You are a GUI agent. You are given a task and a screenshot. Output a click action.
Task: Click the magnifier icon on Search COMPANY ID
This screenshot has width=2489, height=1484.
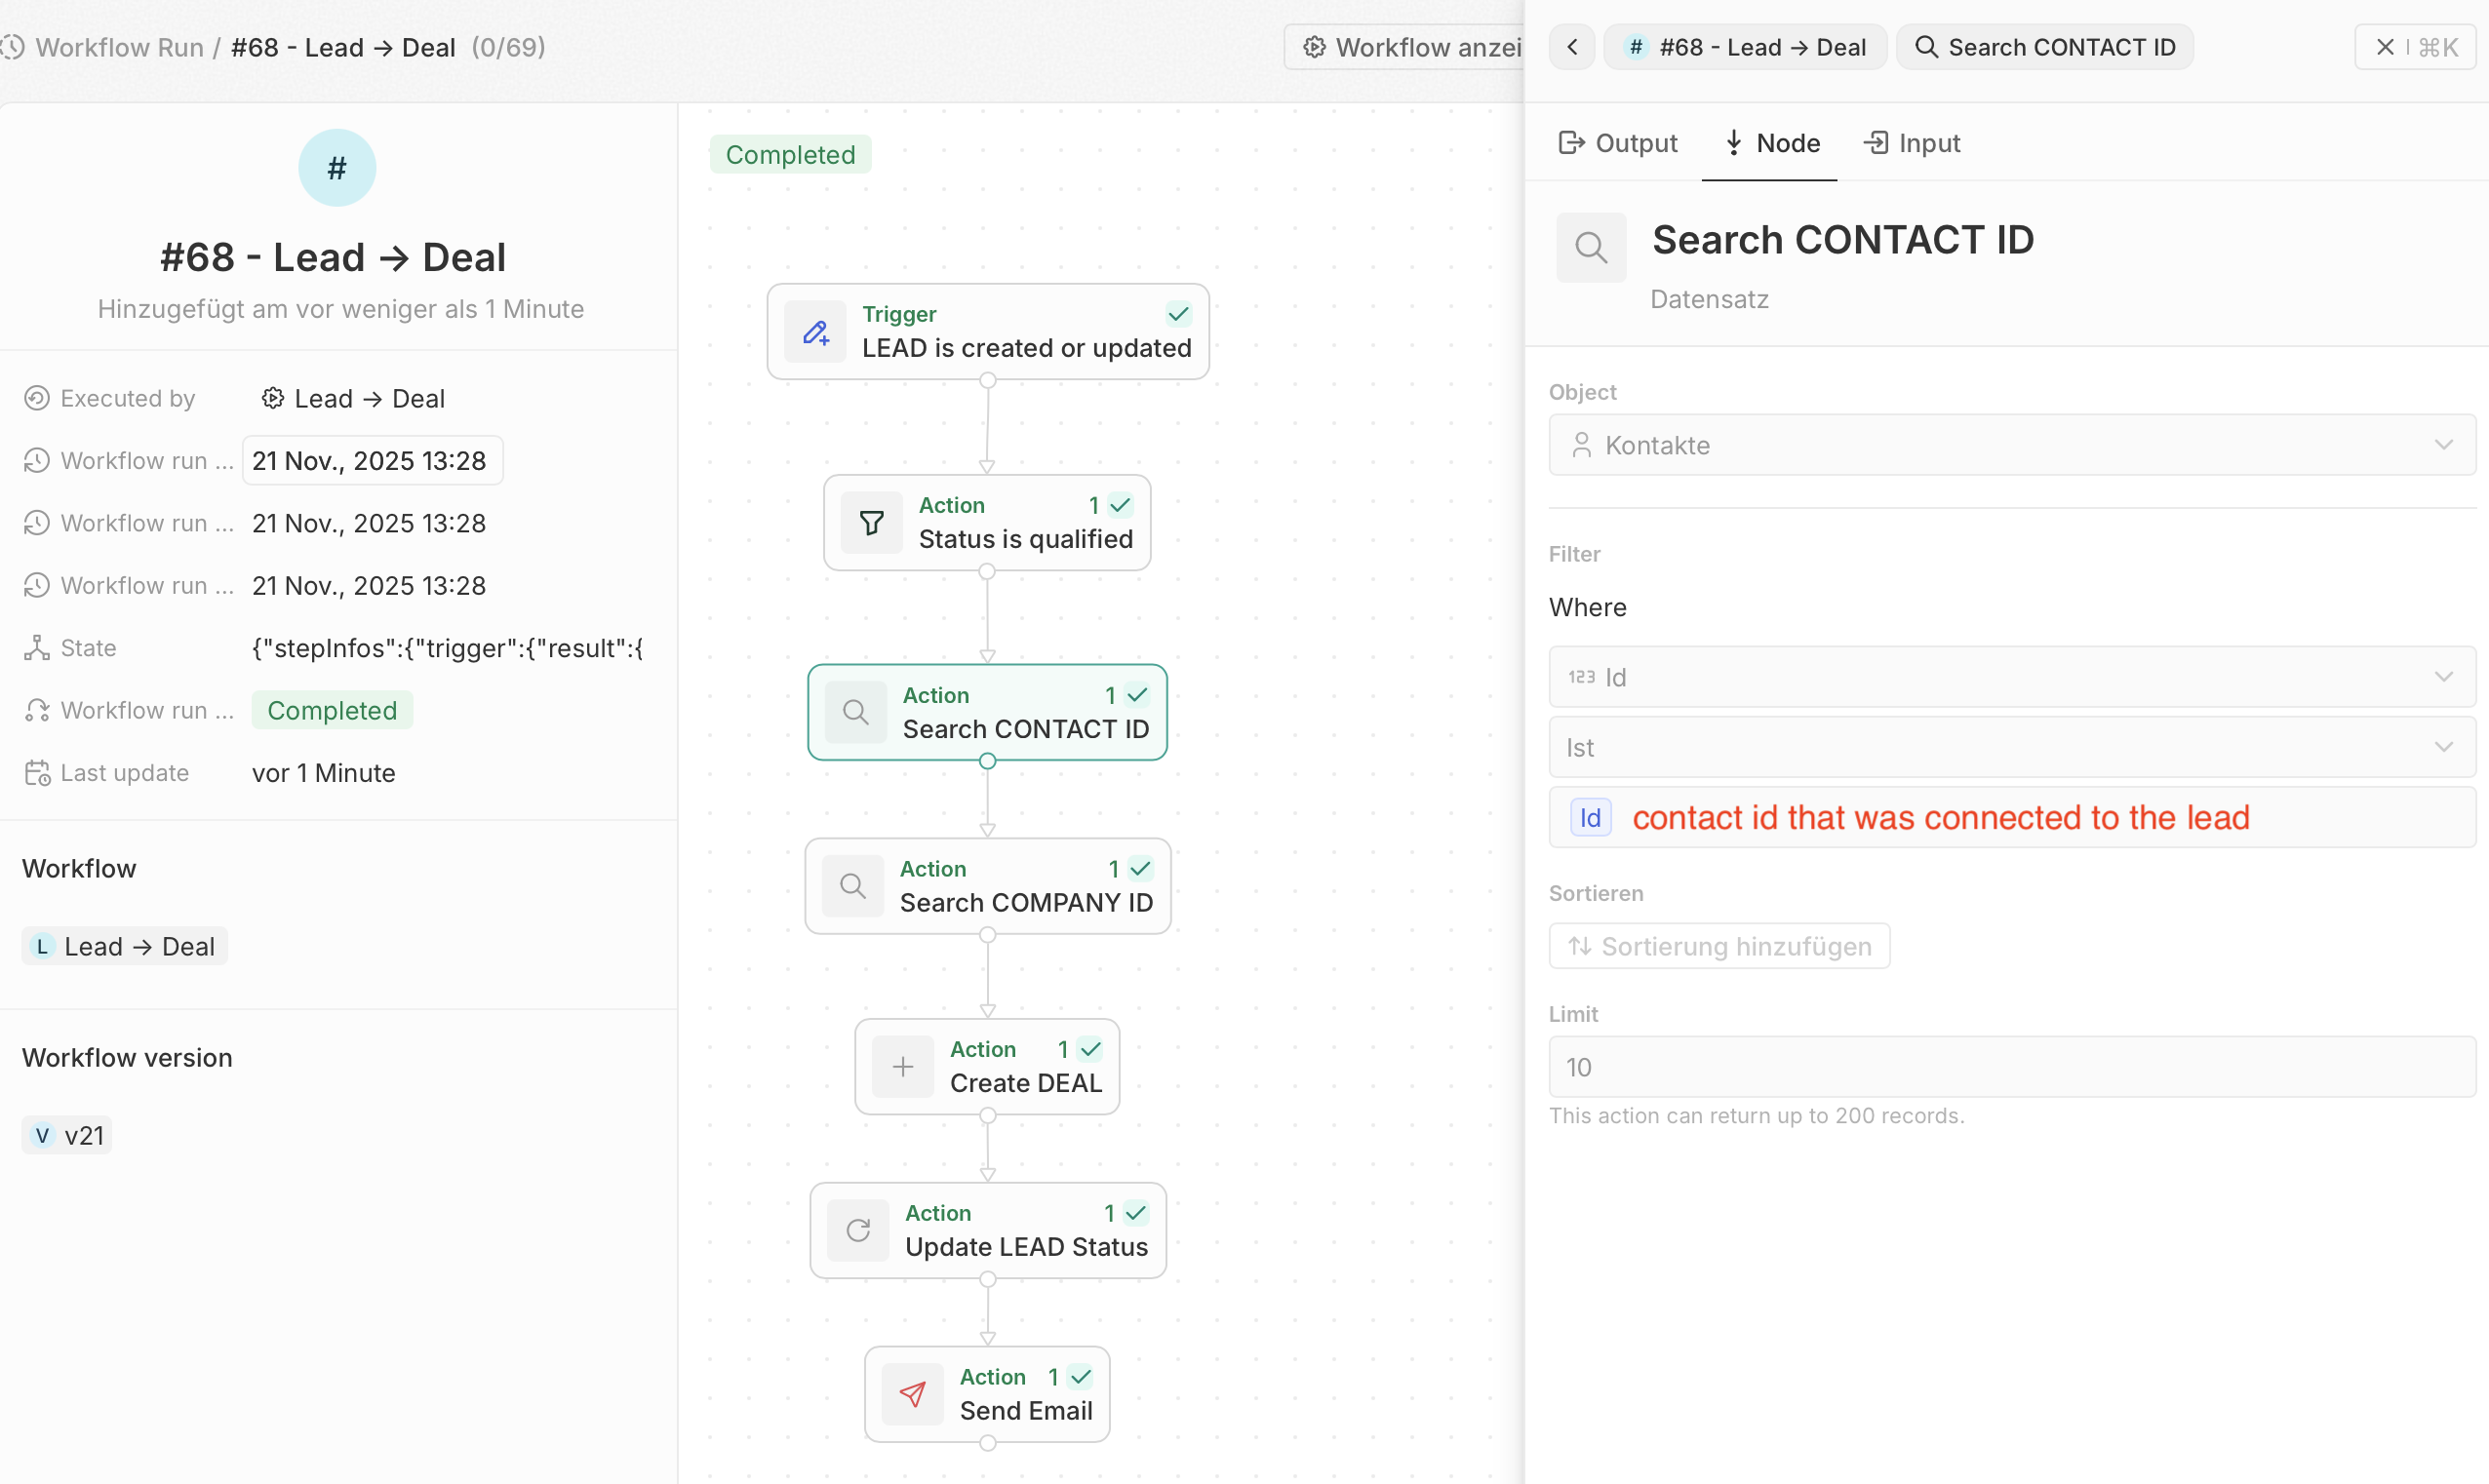pyautogui.click(x=852, y=886)
